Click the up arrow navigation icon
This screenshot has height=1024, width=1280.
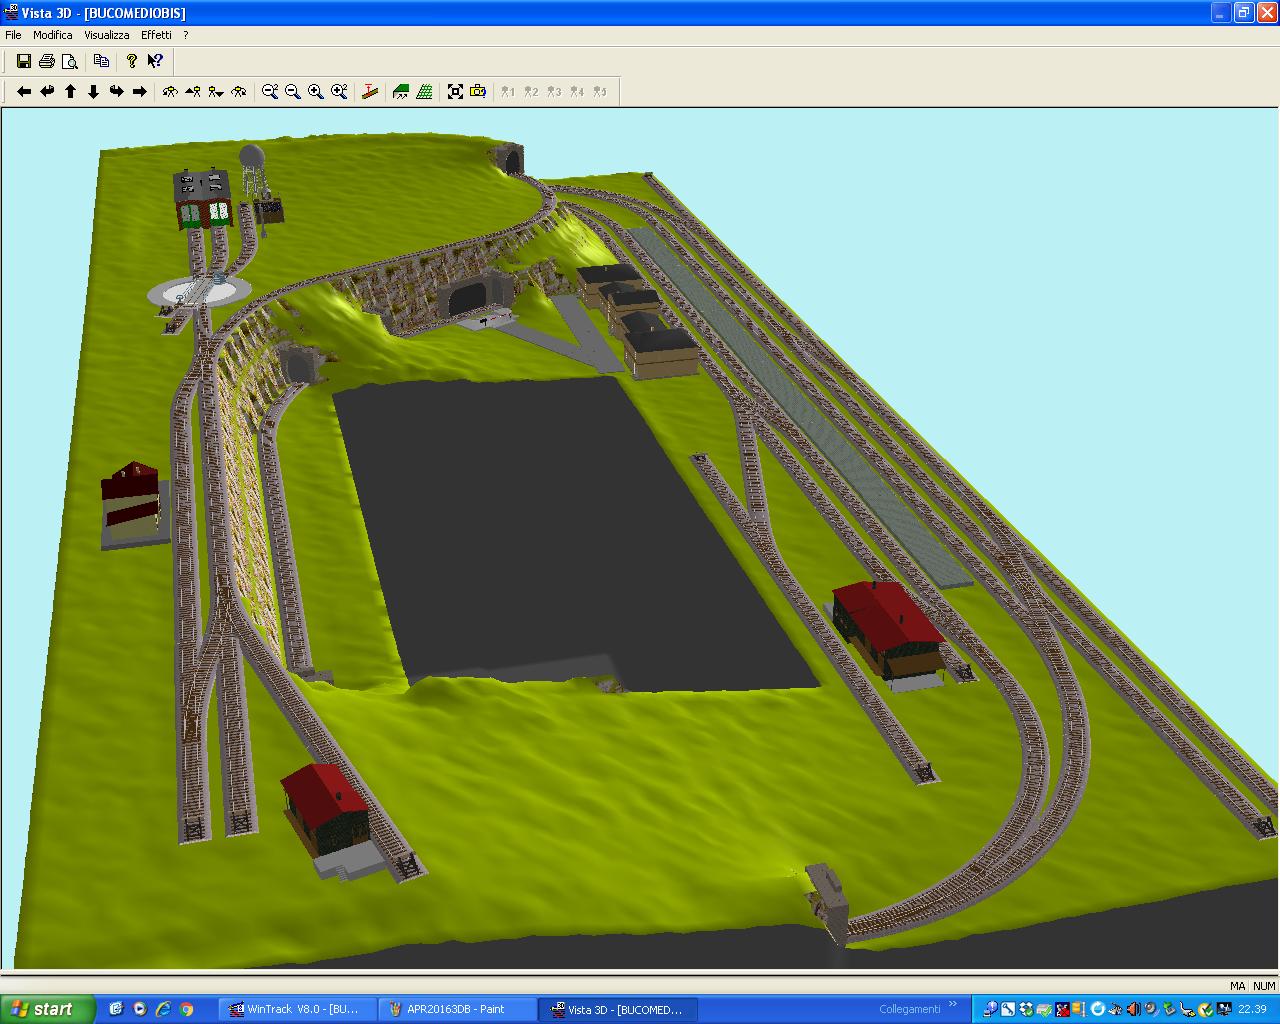point(70,91)
